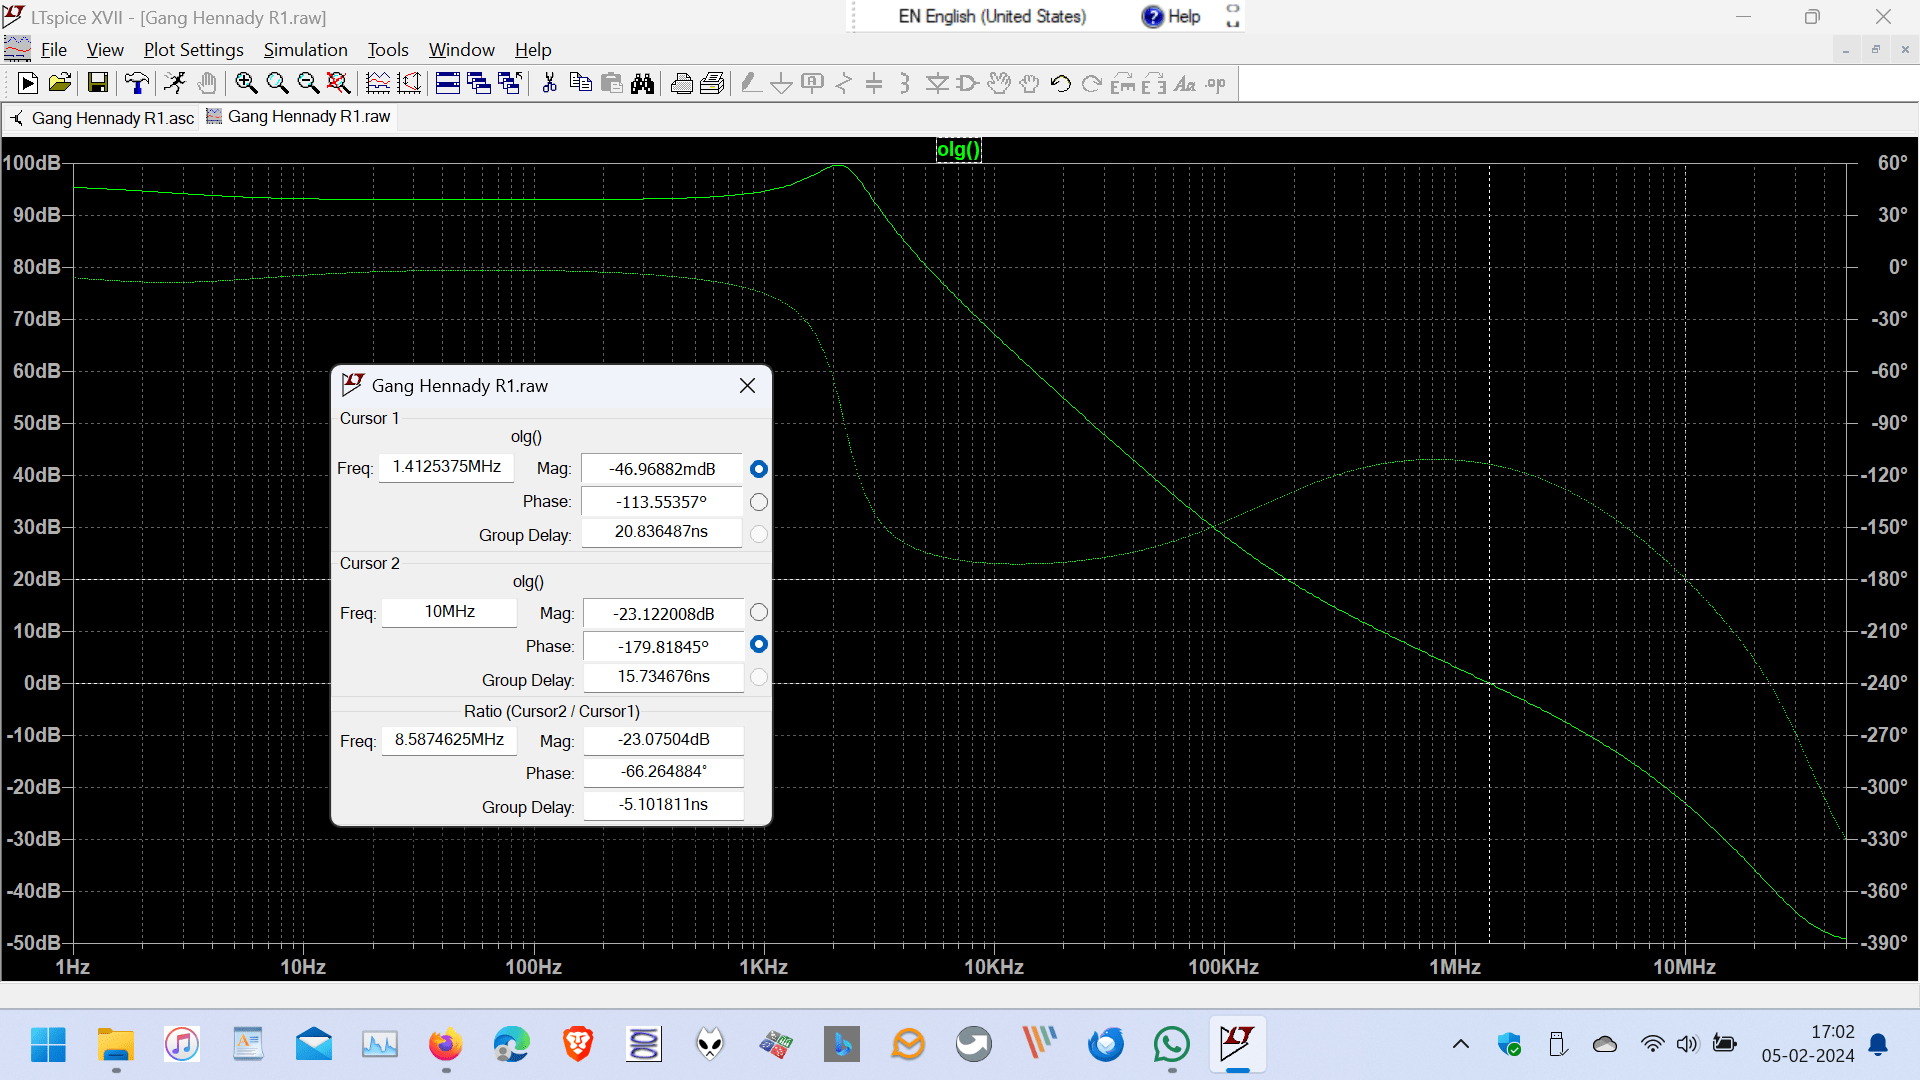Click the Pan magnifier icon
Screen dimensions: 1920x1080
point(277,84)
